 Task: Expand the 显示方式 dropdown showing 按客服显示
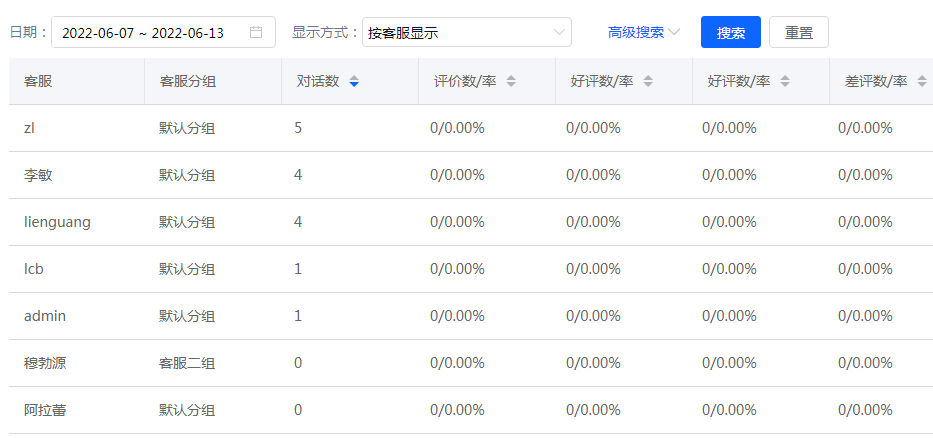coord(466,32)
